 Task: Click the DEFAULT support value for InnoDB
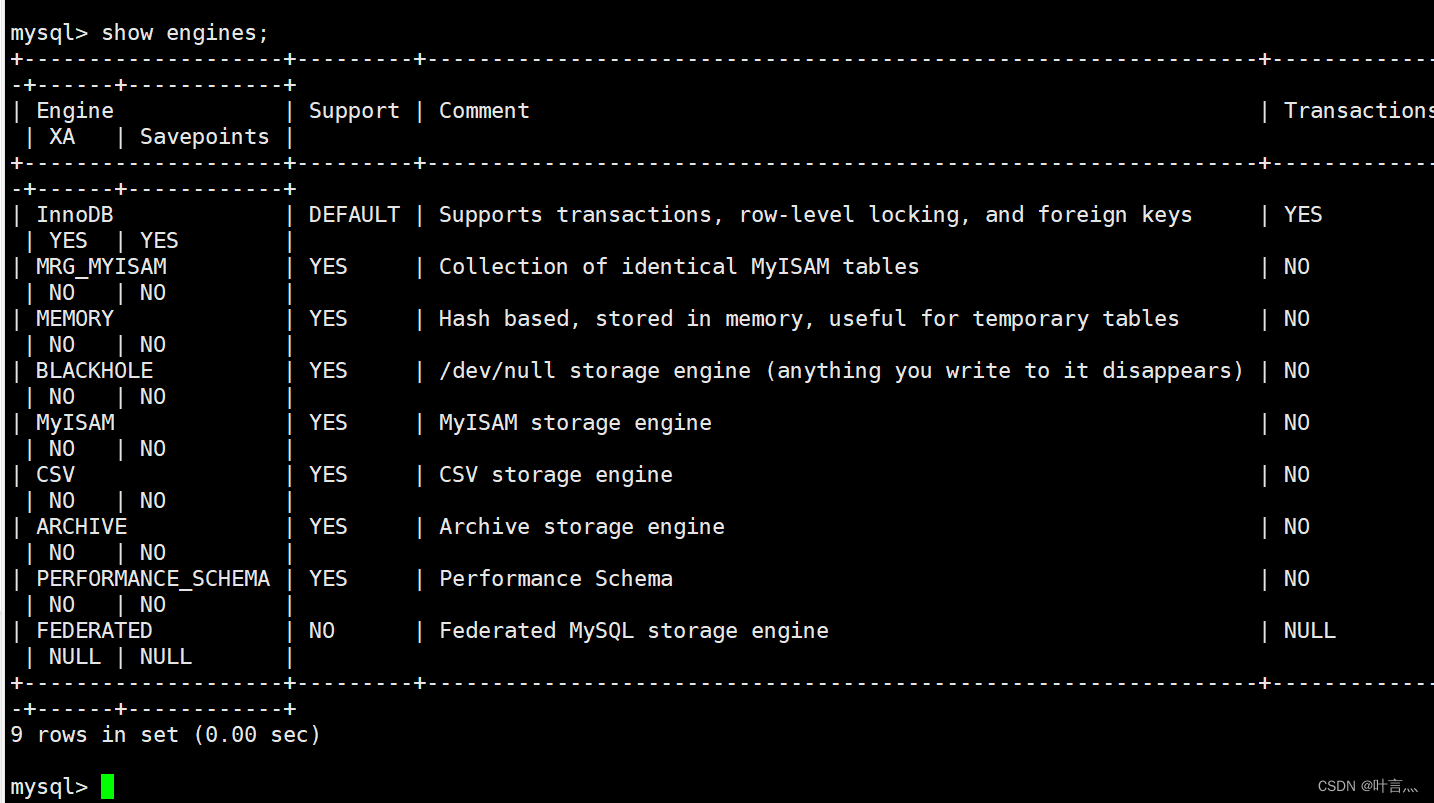[x=354, y=215]
